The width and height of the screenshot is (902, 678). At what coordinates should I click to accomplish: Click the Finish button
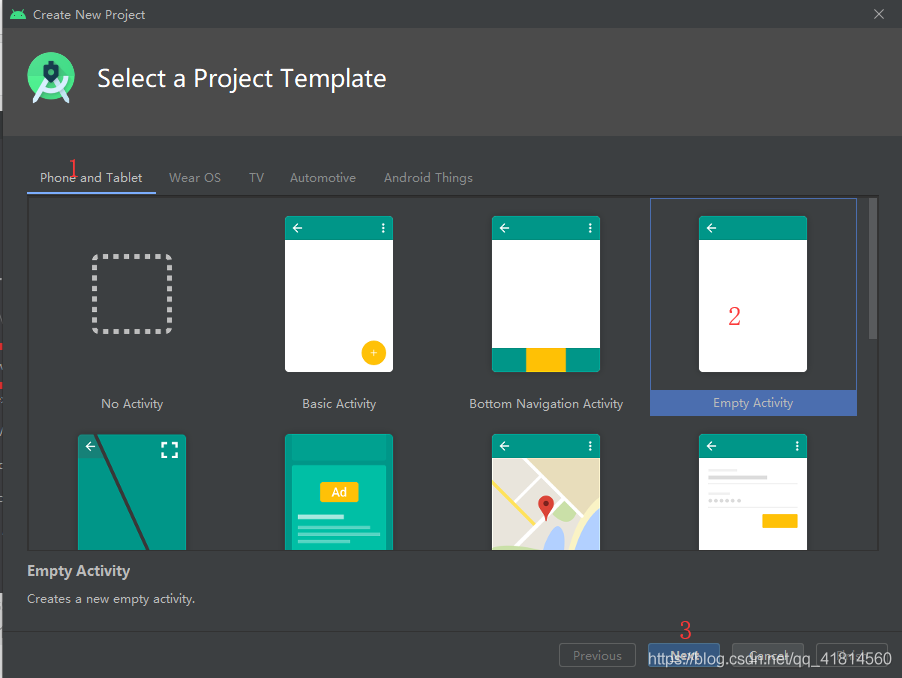tap(851, 655)
